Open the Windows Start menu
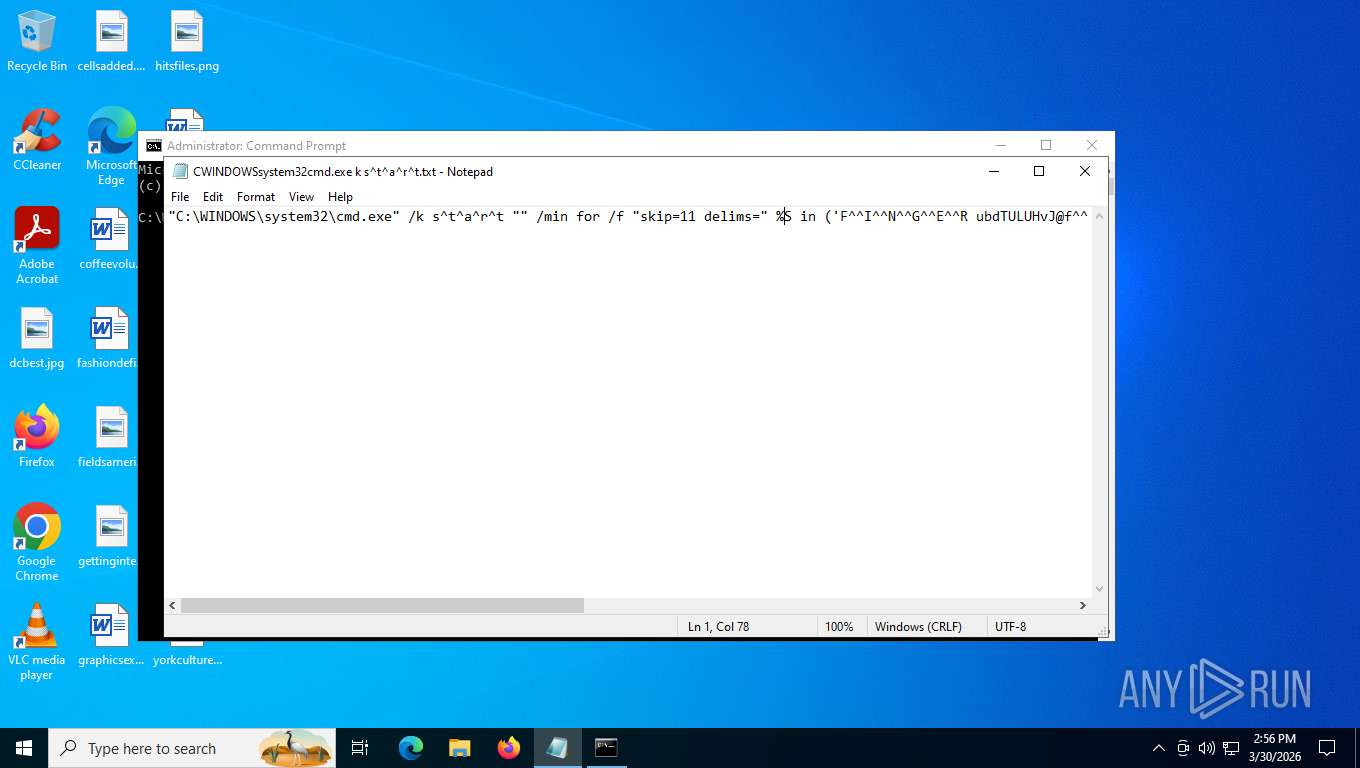 [x=24, y=748]
